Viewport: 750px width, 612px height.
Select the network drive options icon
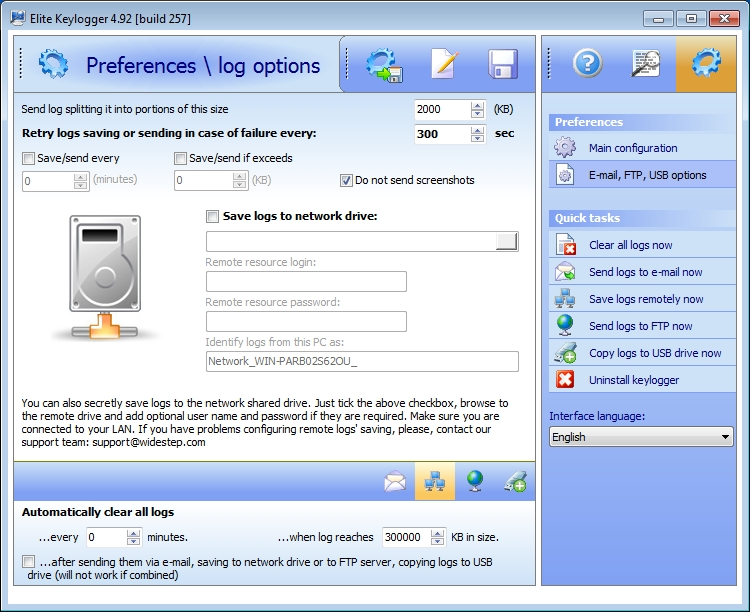(x=435, y=482)
